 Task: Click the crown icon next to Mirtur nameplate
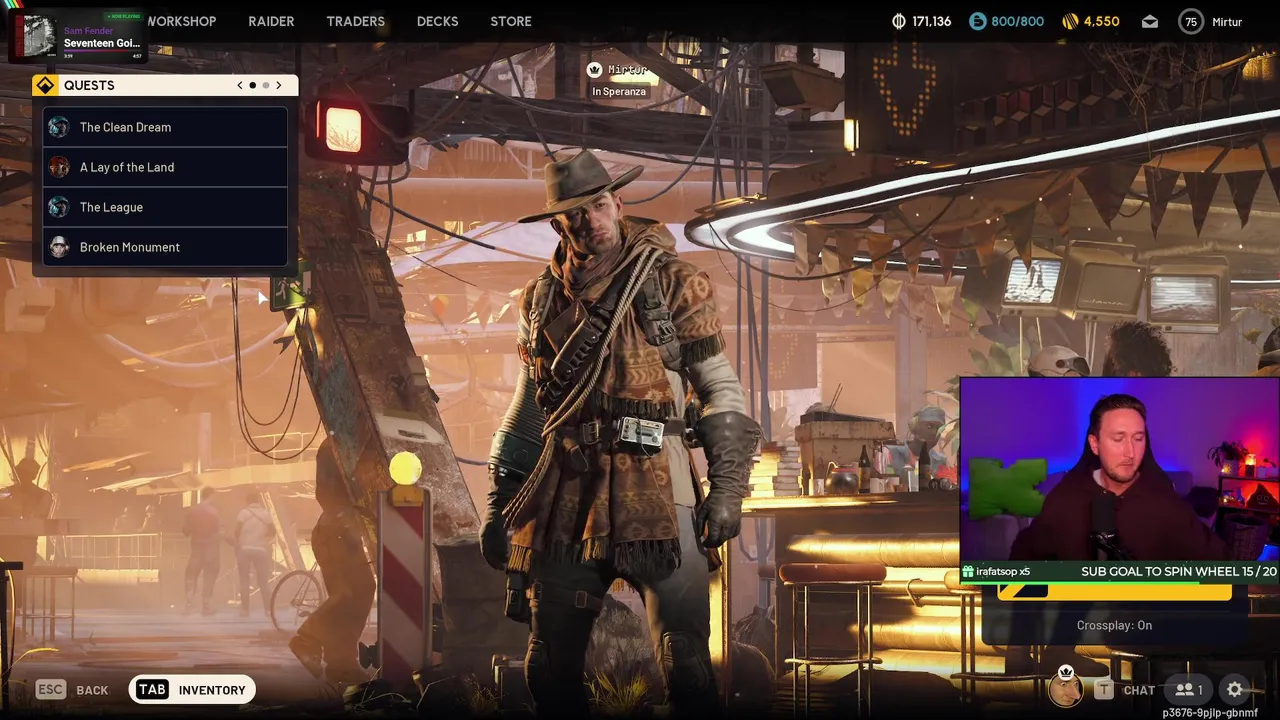tap(595, 70)
